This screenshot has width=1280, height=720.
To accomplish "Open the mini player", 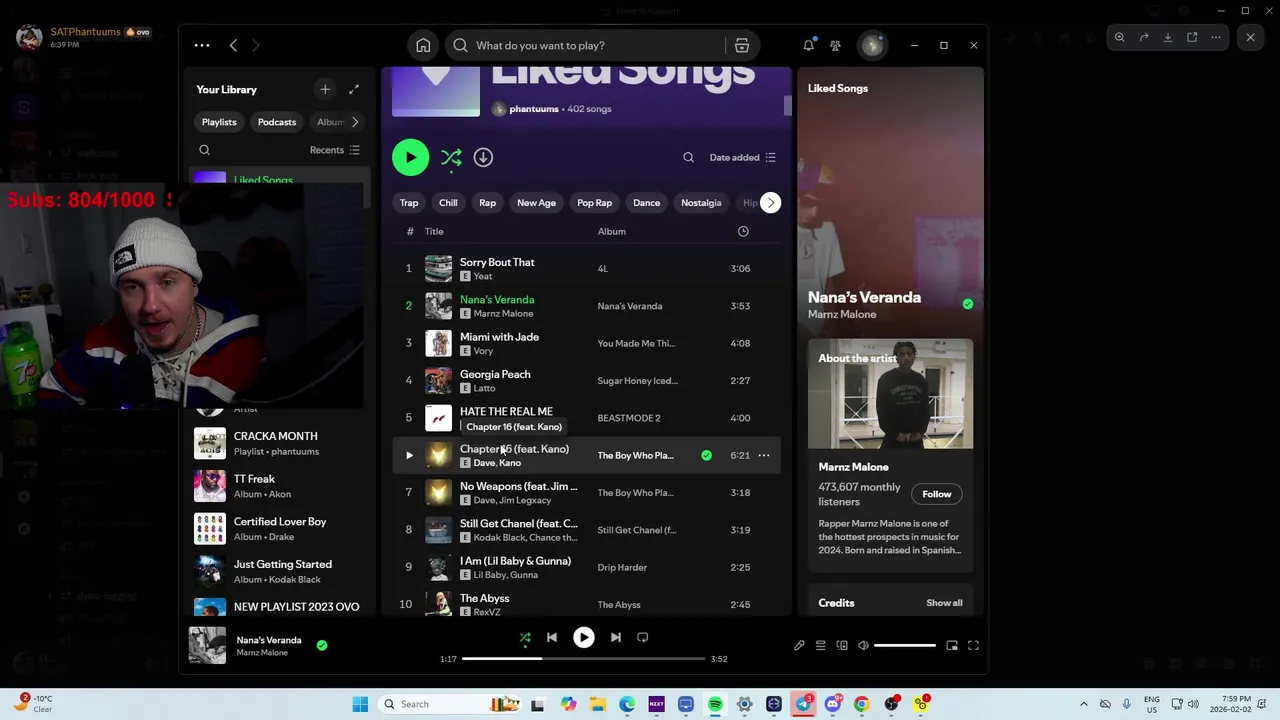I will (952, 645).
